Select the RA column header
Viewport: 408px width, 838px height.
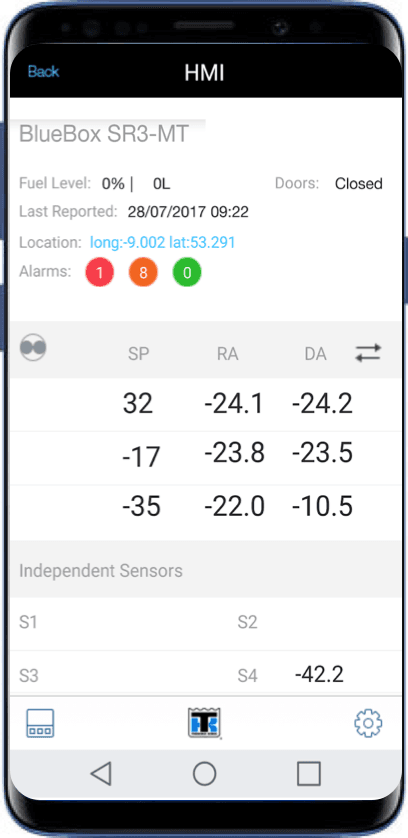point(227,354)
